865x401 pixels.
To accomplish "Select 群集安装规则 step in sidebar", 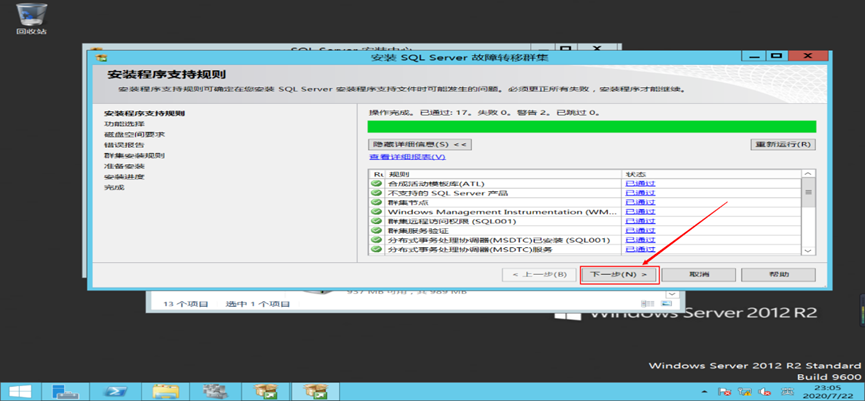I will [x=135, y=155].
